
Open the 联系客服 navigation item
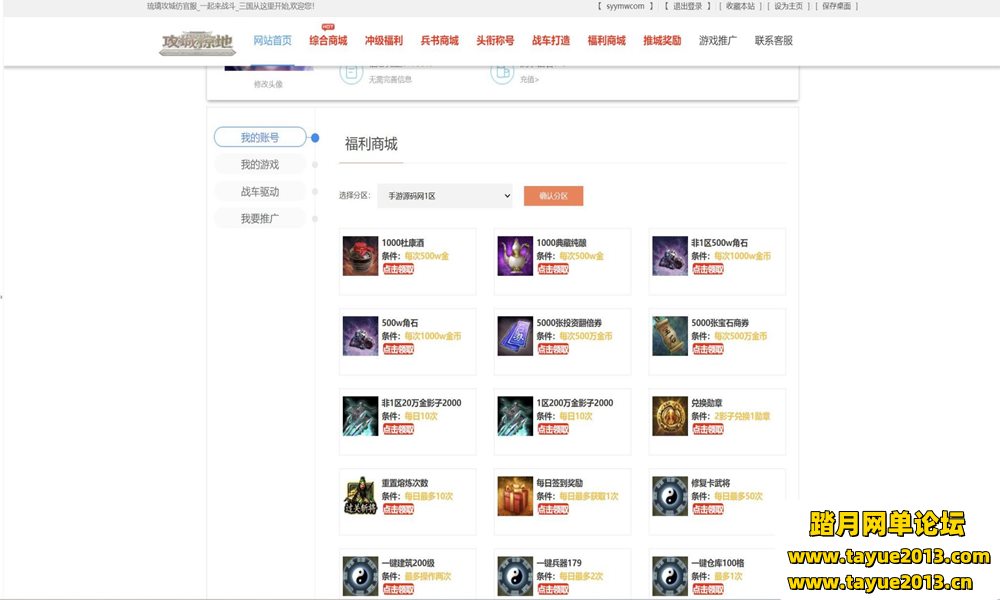point(773,41)
